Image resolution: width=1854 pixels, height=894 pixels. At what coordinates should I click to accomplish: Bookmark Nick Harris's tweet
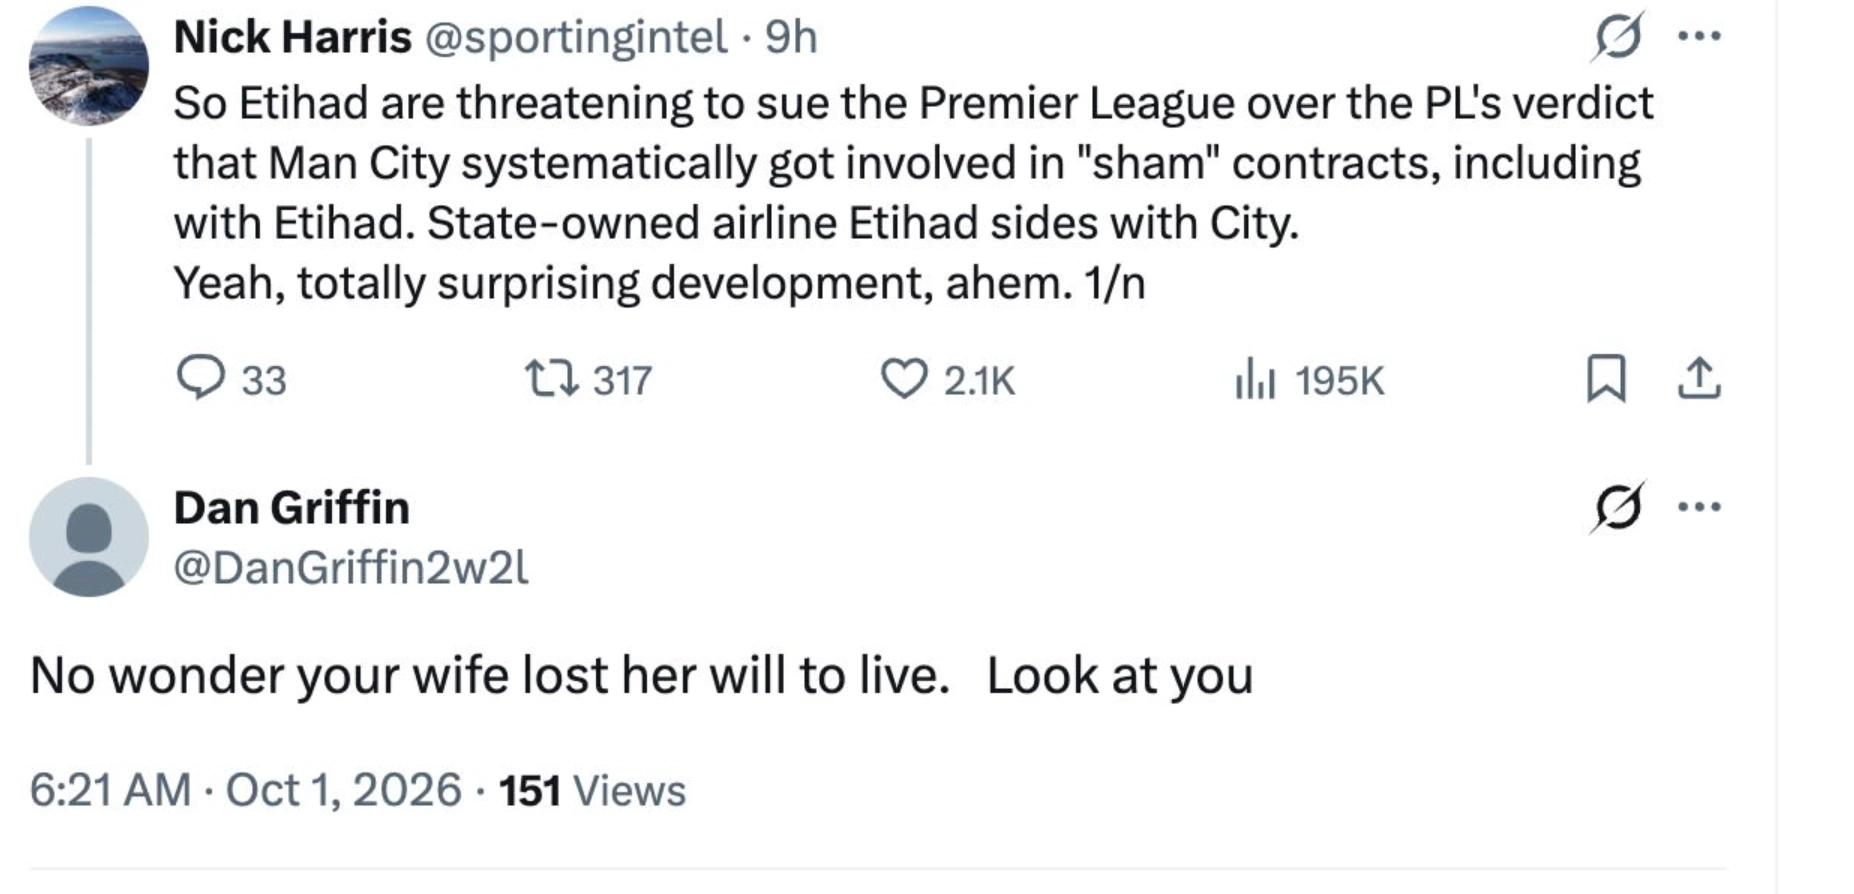pos(1606,379)
